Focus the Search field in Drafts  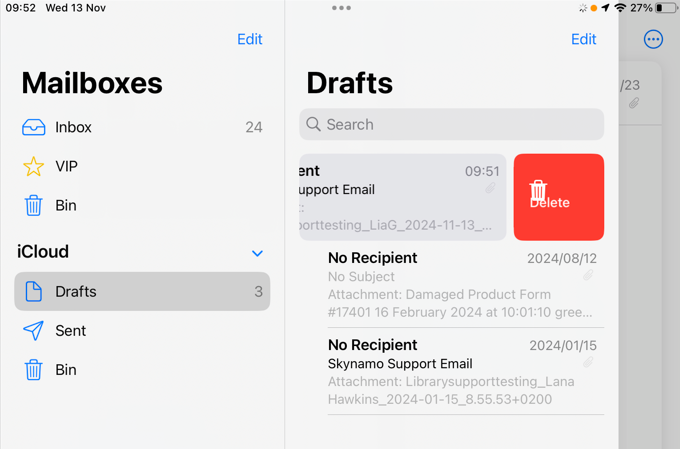(451, 124)
